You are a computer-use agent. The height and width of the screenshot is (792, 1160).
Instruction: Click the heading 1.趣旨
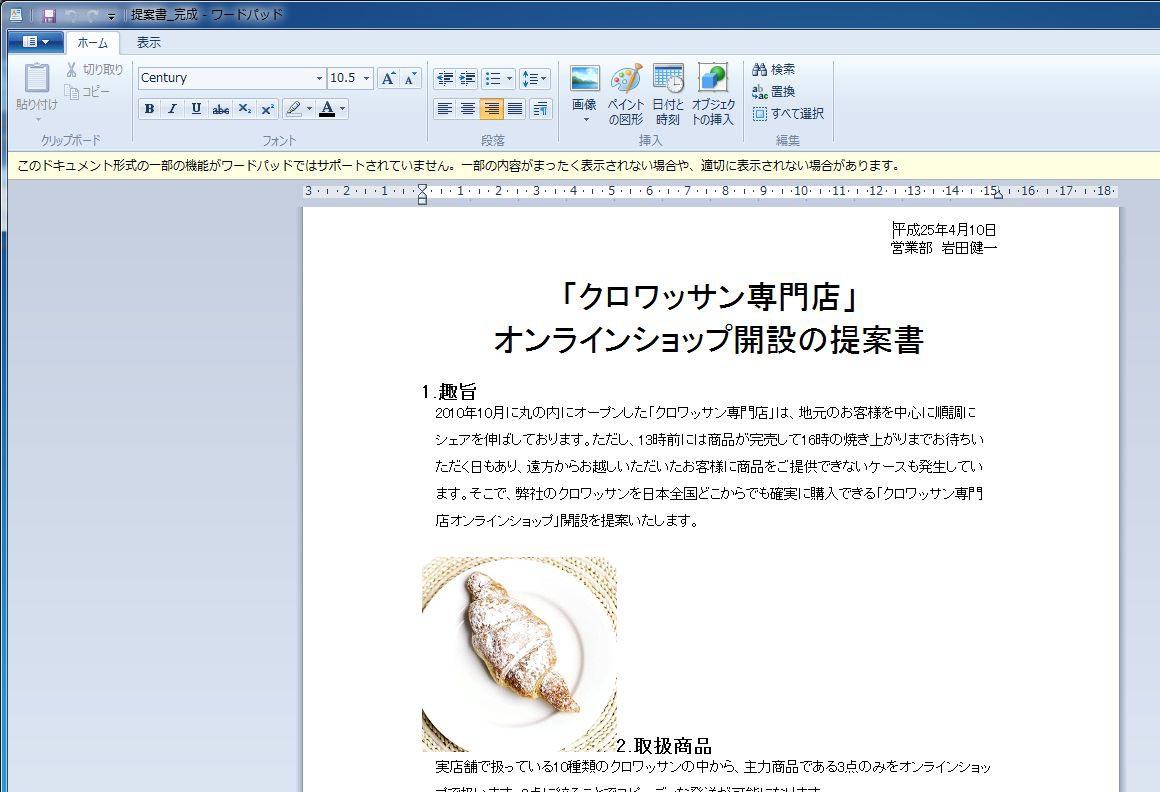point(449,392)
